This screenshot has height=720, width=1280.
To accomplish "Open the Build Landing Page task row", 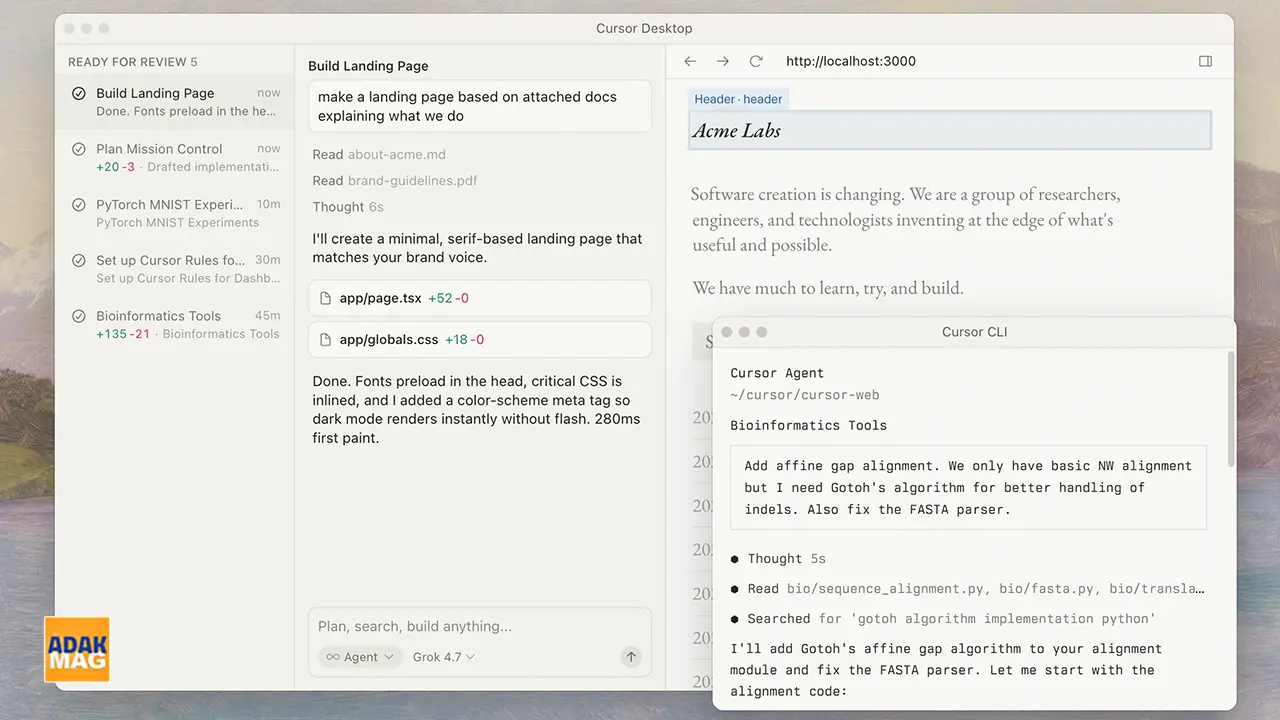I will (x=174, y=102).
